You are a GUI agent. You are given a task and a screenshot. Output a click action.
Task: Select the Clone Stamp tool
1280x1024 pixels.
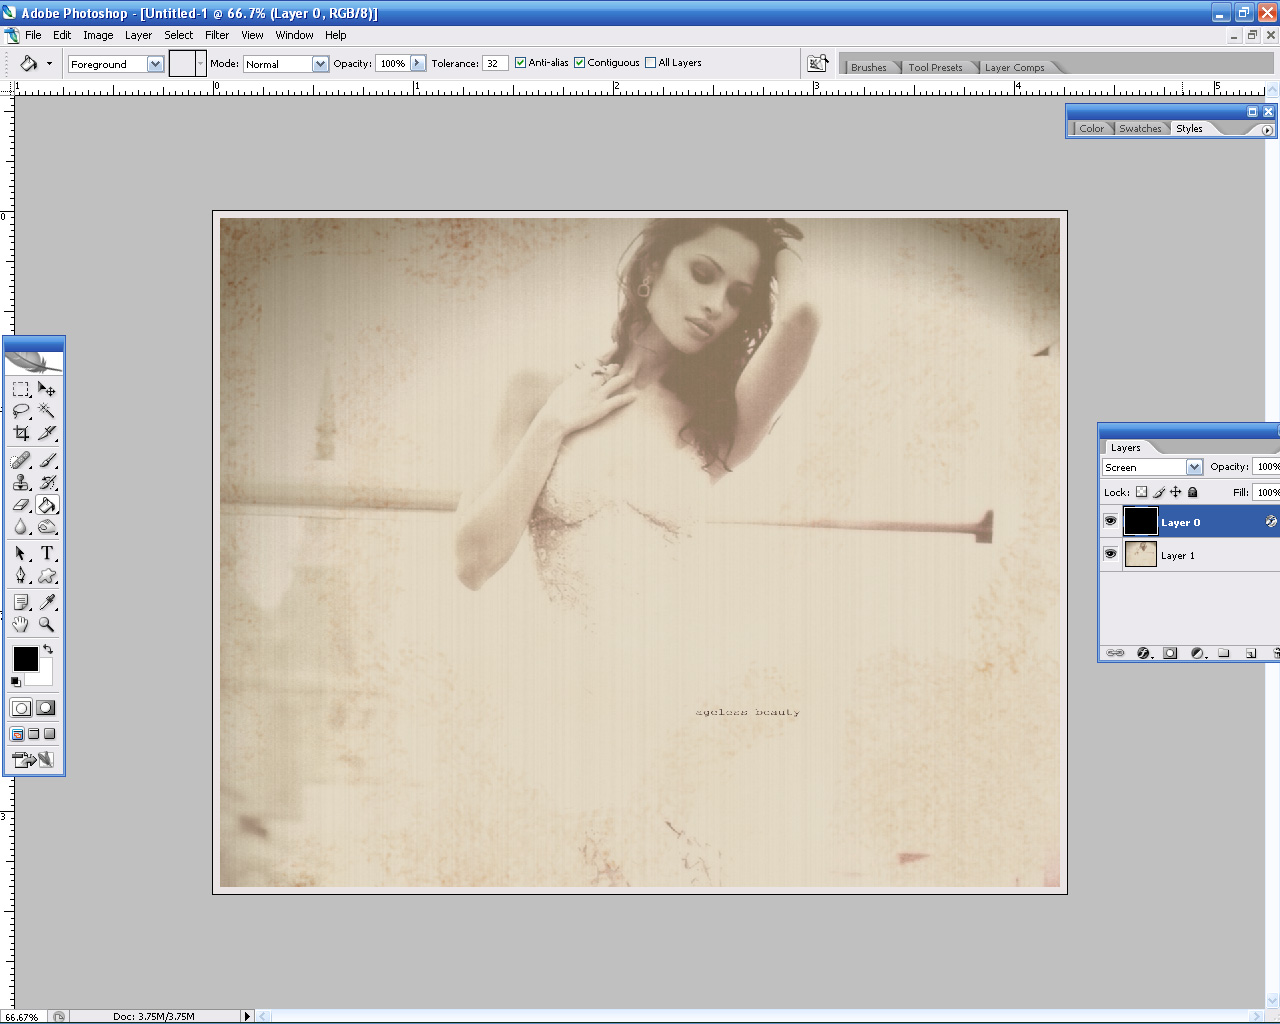point(21,483)
